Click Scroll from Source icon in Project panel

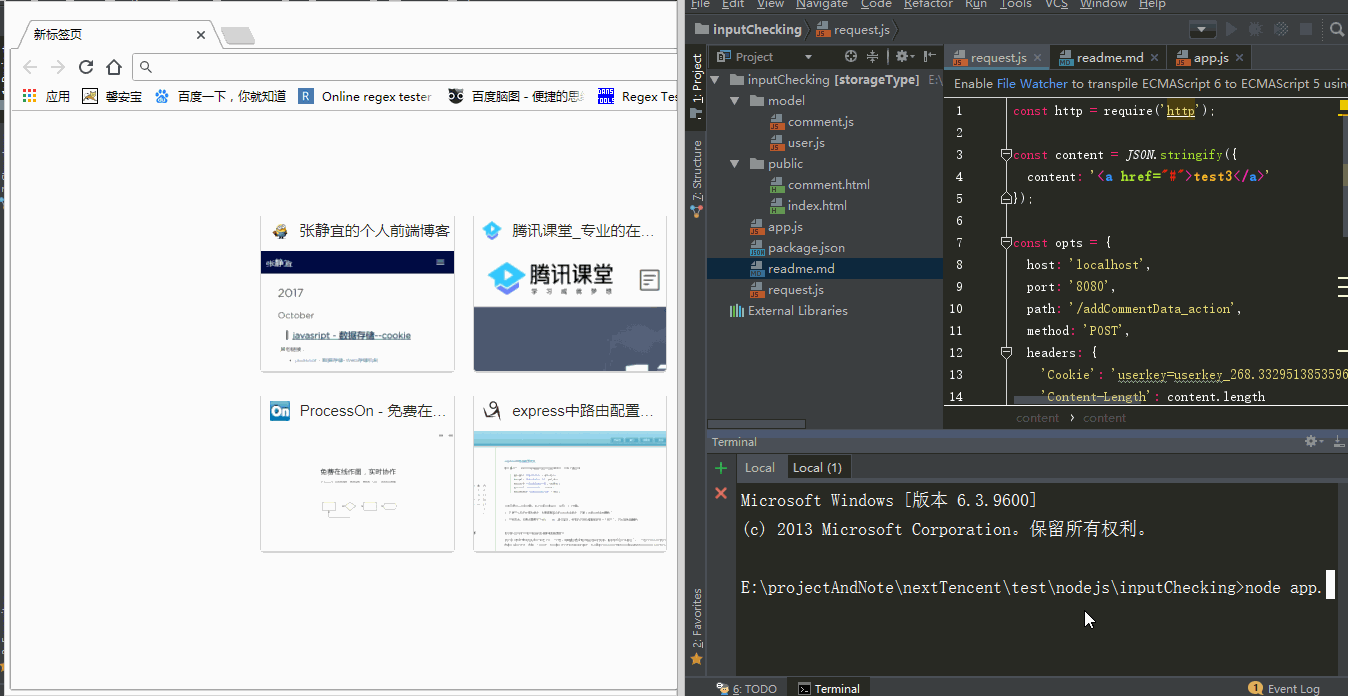[x=851, y=57]
